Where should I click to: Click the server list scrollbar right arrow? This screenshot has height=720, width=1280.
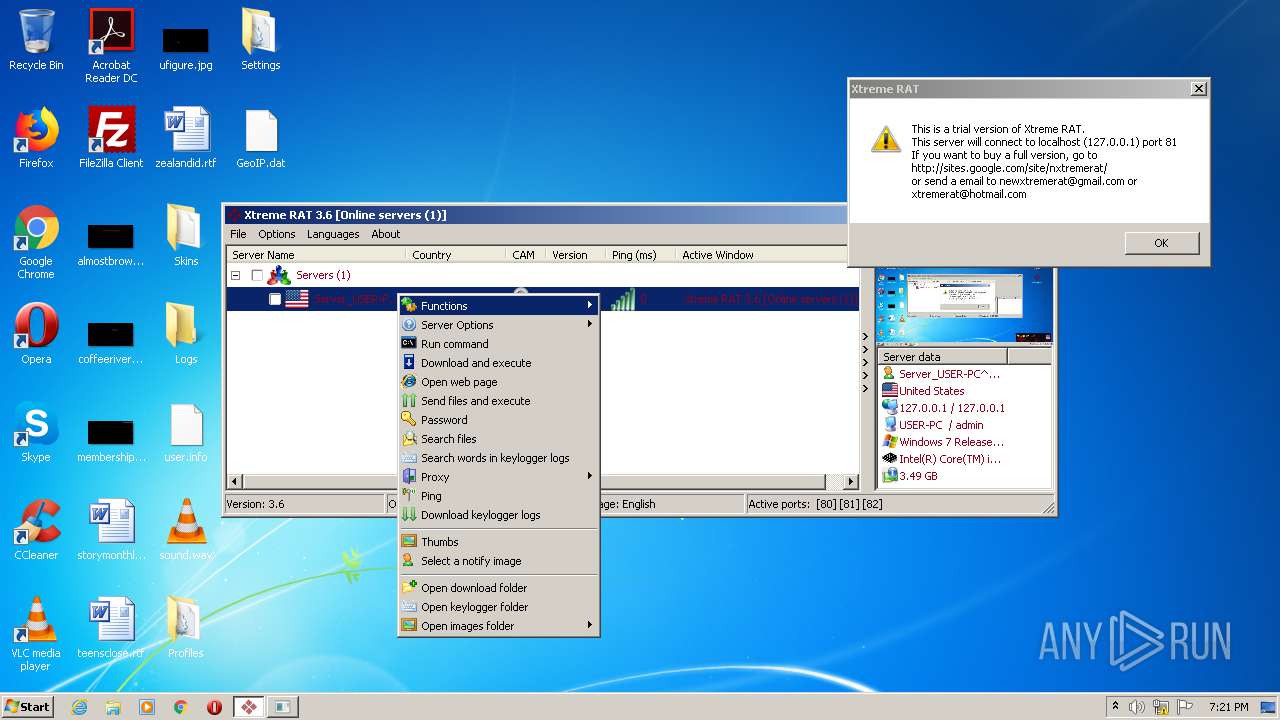(x=851, y=482)
